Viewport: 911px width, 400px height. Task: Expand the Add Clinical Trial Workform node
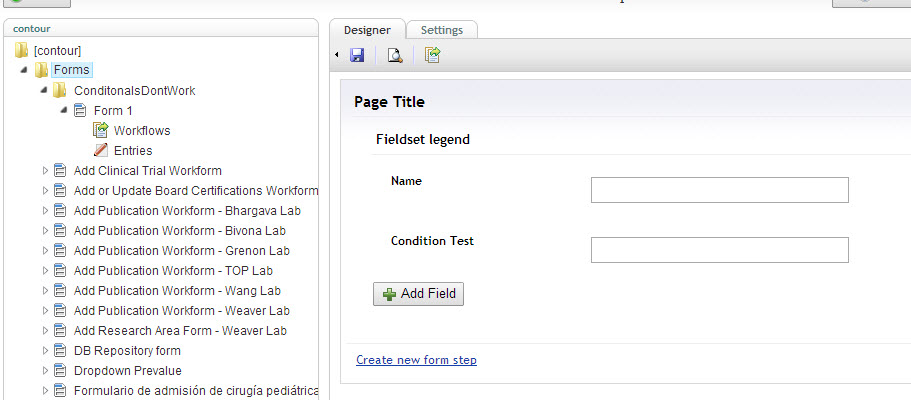(45, 170)
